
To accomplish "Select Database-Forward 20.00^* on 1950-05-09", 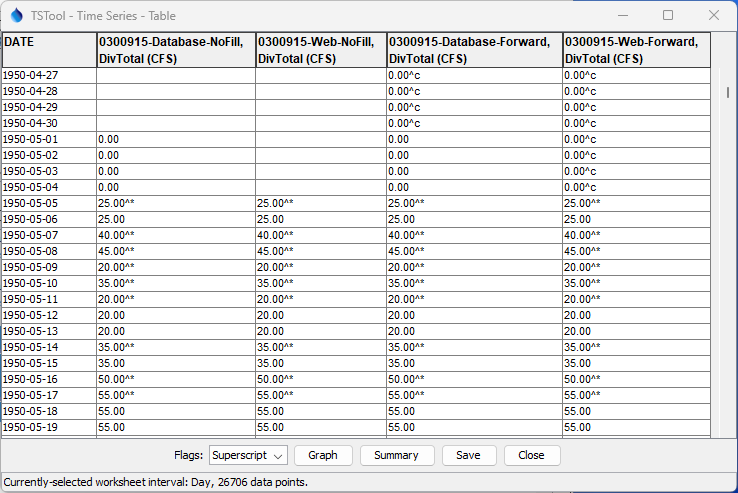I will point(474,267).
